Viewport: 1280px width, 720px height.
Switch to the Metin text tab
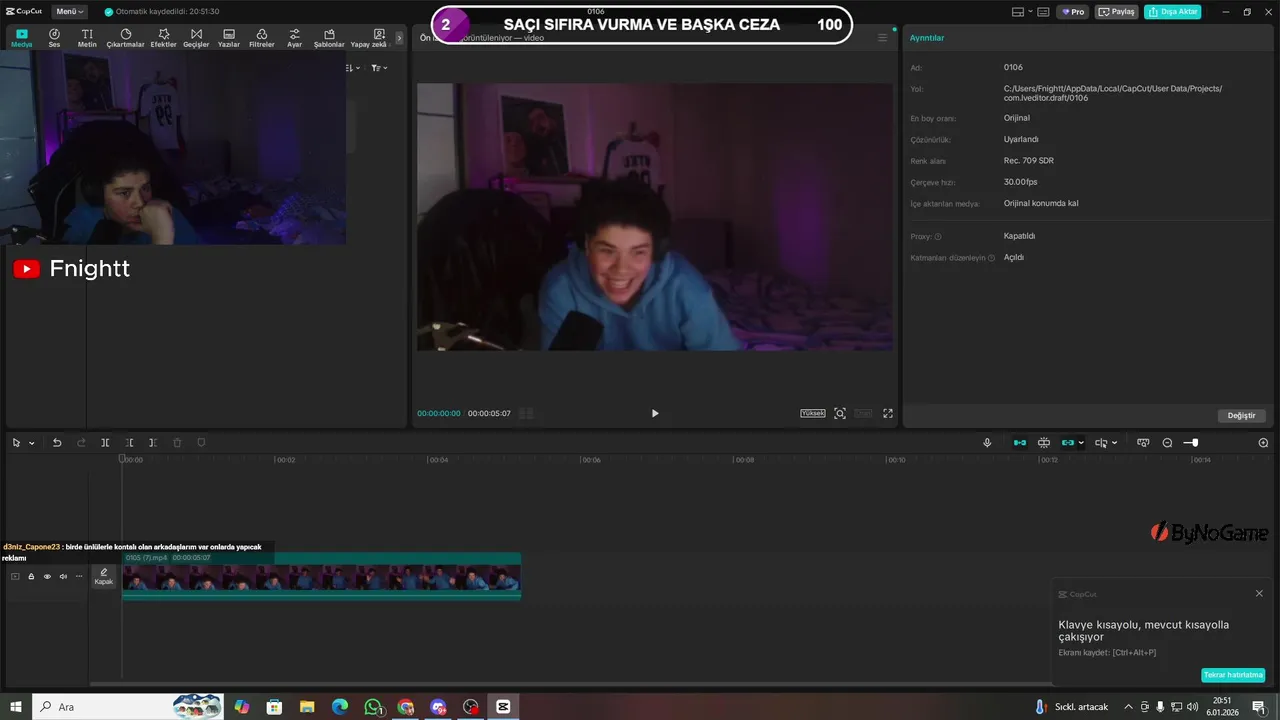87,38
